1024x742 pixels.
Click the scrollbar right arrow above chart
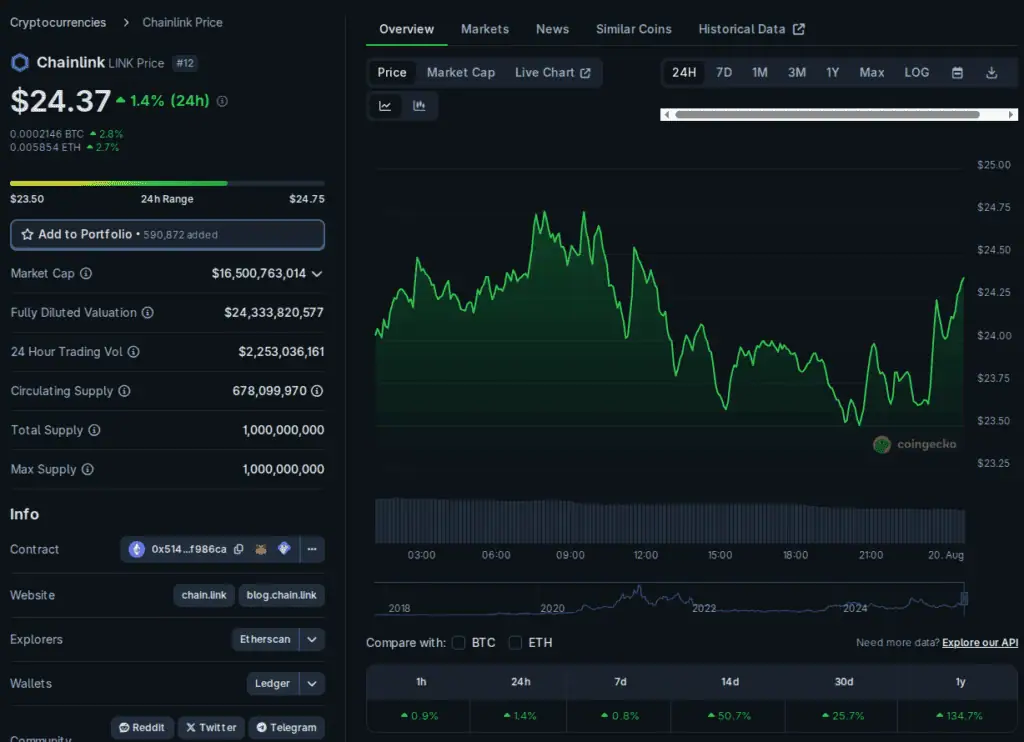[1011, 114]
